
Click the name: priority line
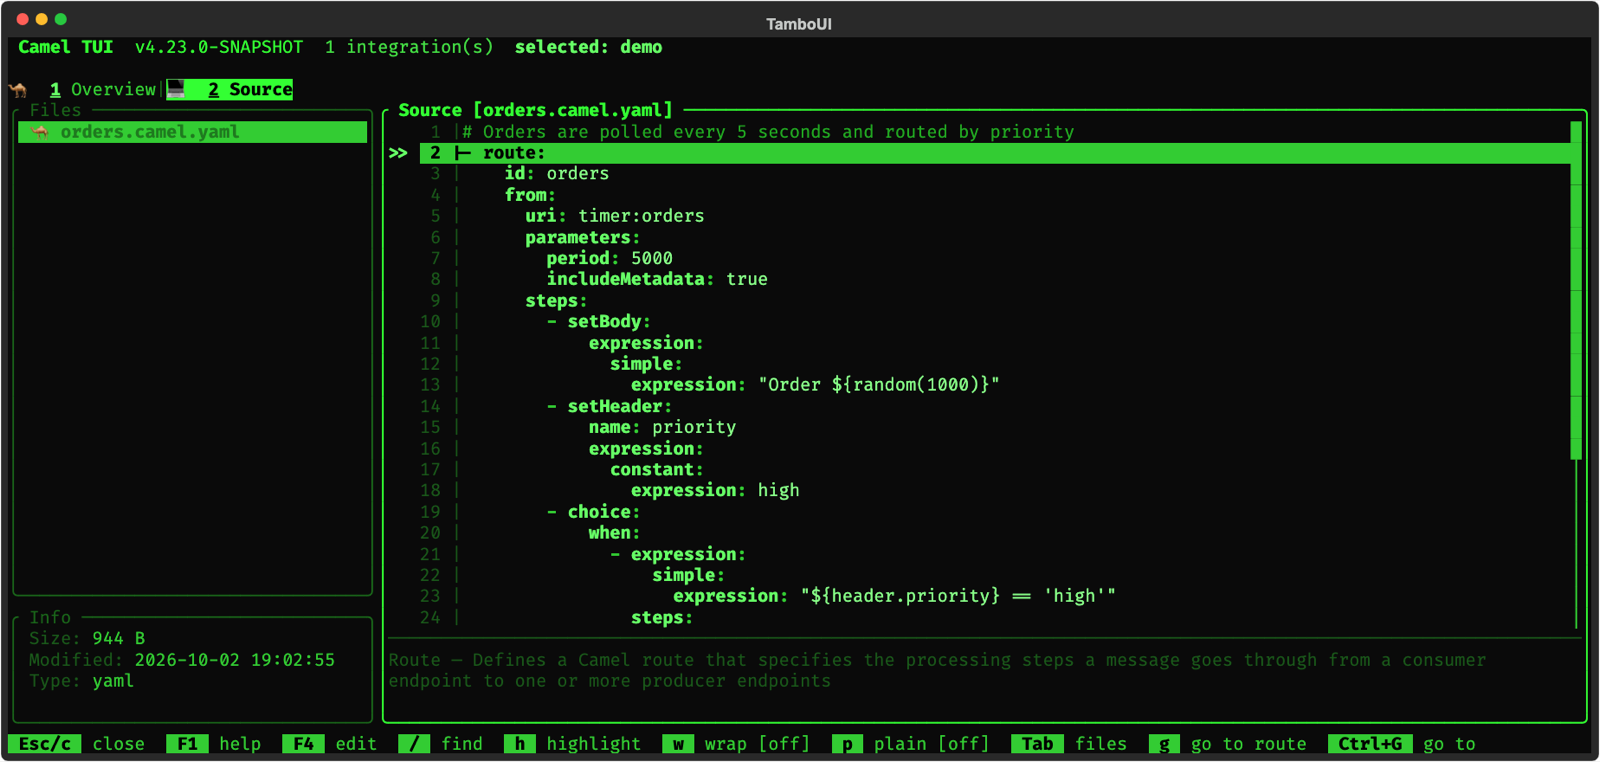(x=662, y=427)
